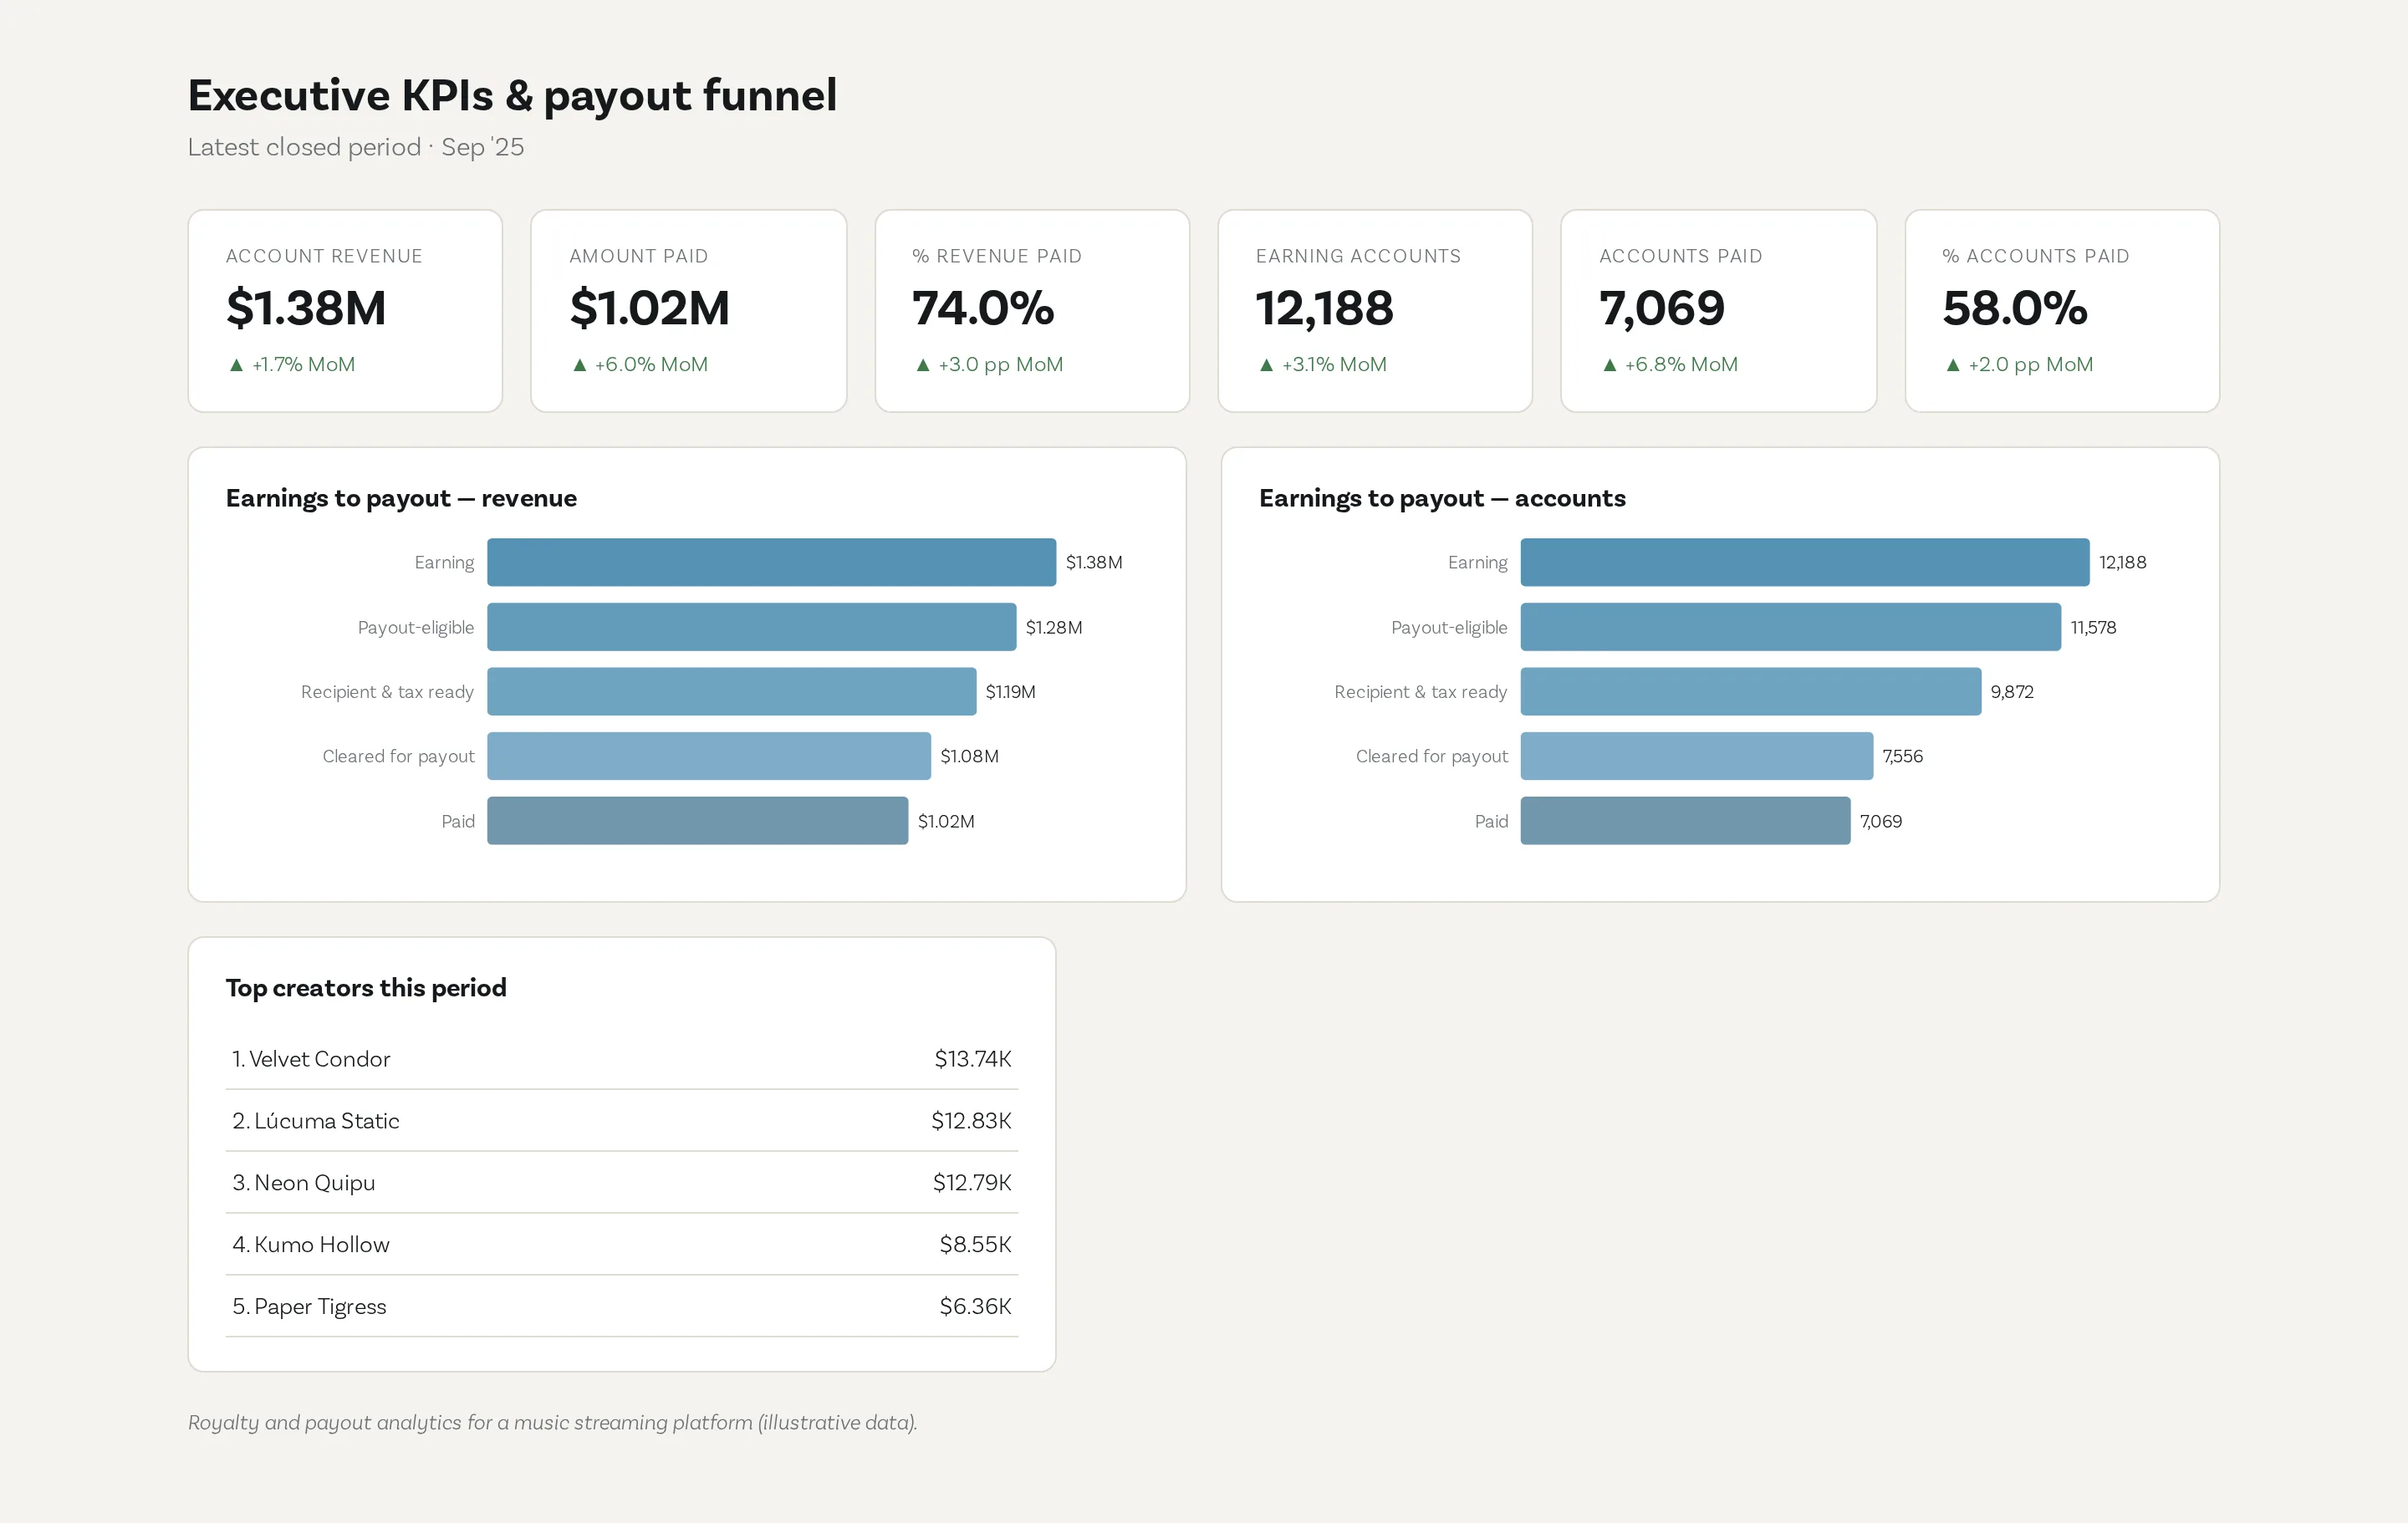This screenshot has height=1523, width=2408.
Task: Click the $12.83K earnings value
Action: [971, 1121]
